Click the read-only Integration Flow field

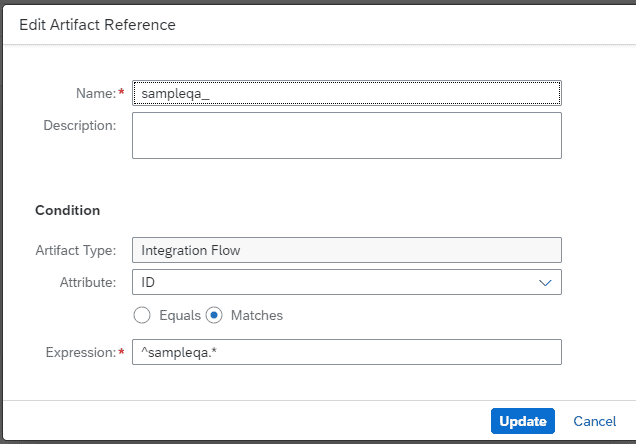click(x=347, y=250)
